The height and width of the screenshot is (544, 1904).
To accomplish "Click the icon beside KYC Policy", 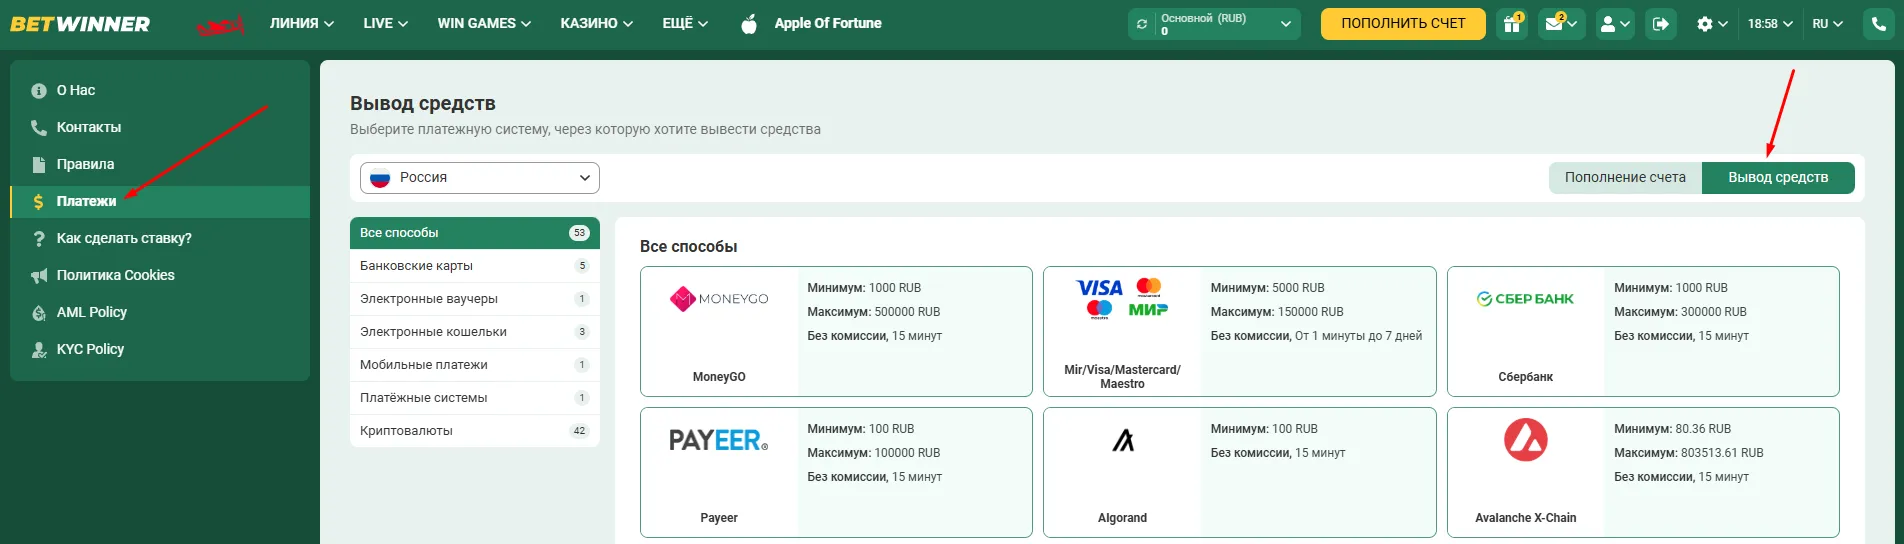I will click(39, 350).
